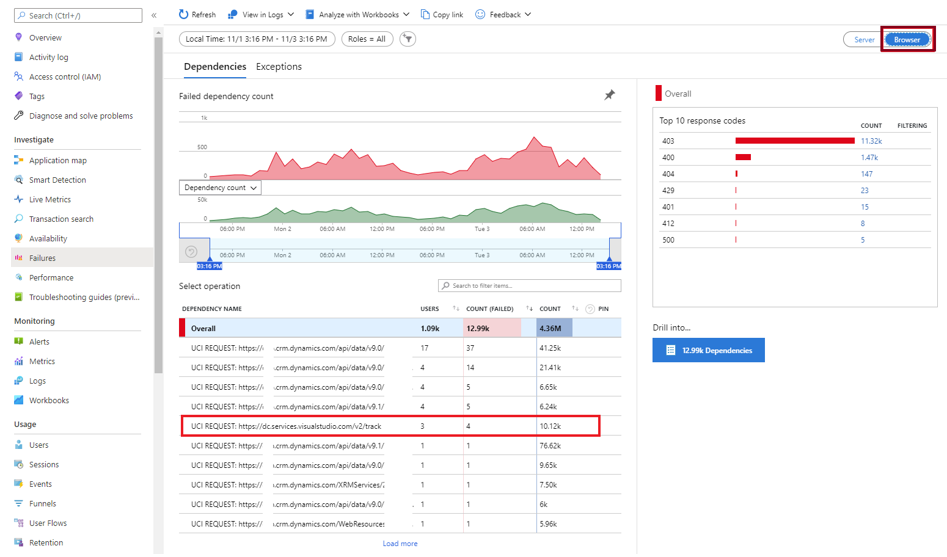
Task: Open Smart Detection in the sidebar
Action: [57, 180]
